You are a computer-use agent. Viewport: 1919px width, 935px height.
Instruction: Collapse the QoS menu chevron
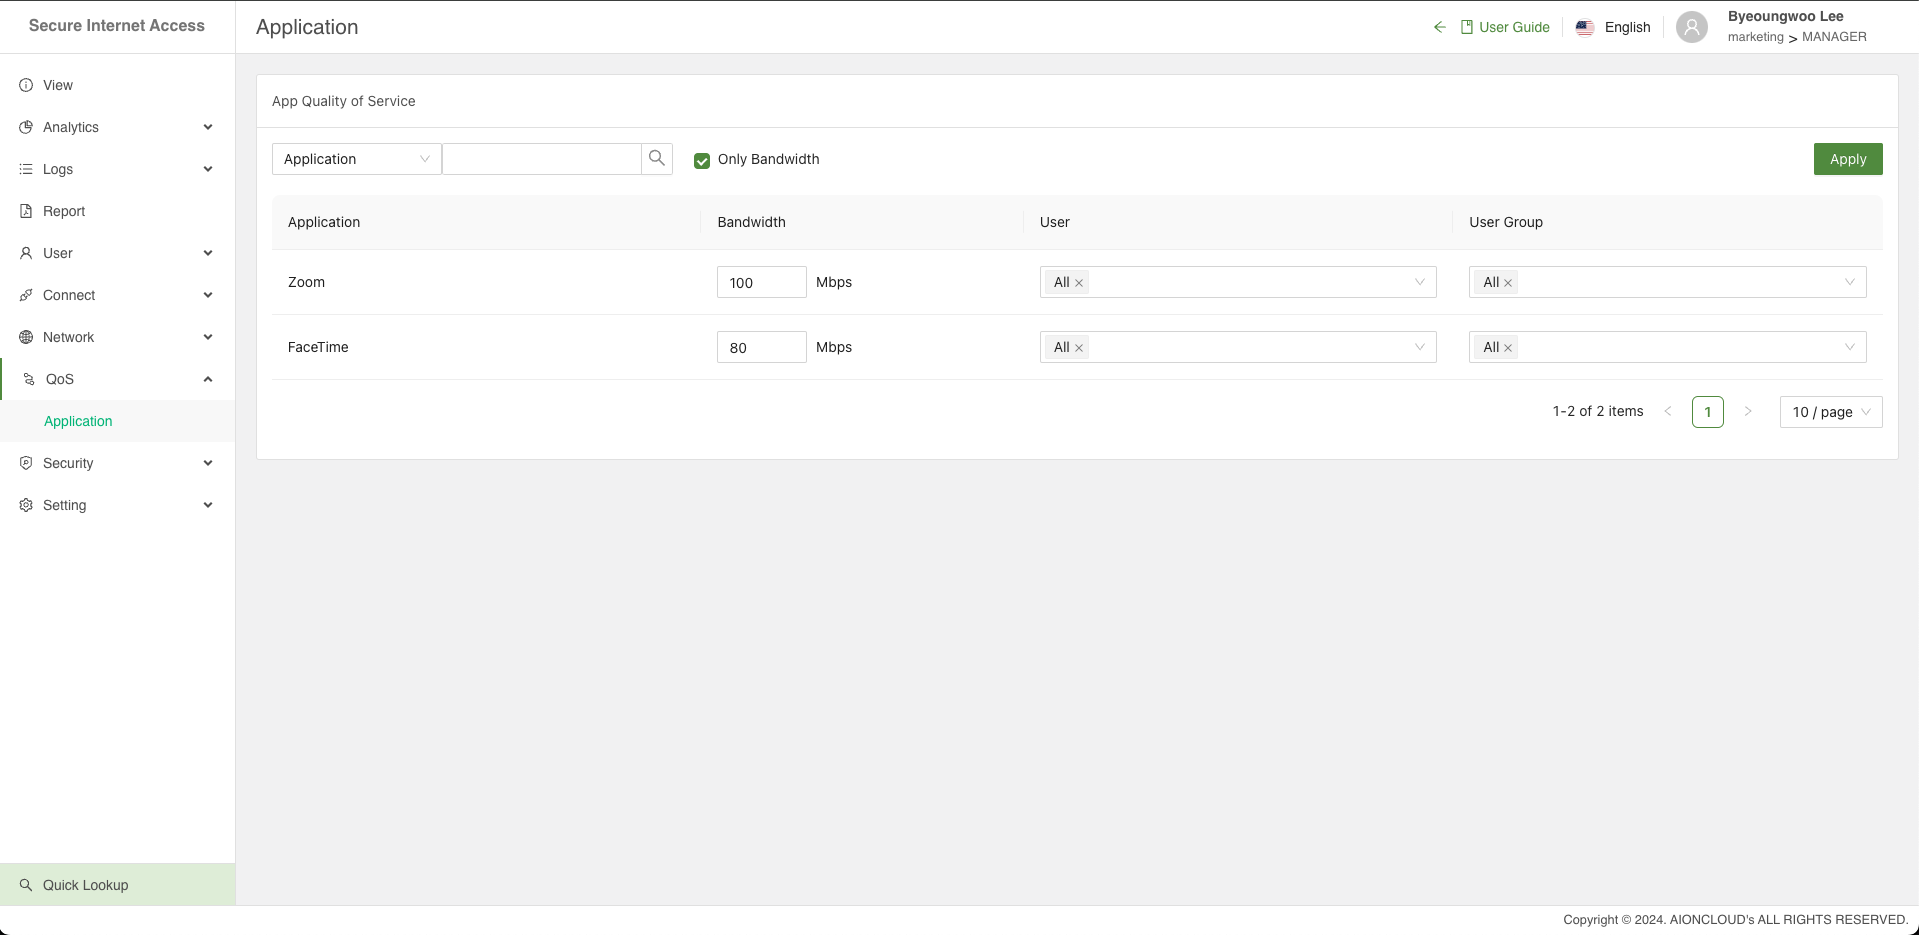coord(208,379)
